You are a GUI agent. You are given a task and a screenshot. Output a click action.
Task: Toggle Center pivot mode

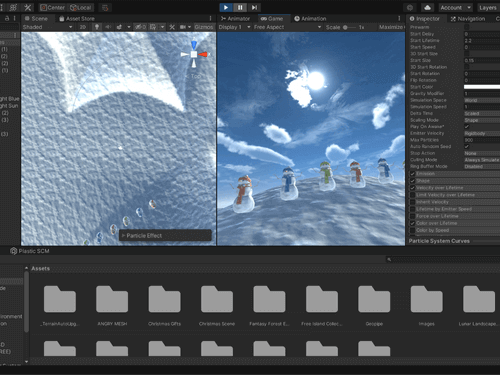[x=52, y=7]
